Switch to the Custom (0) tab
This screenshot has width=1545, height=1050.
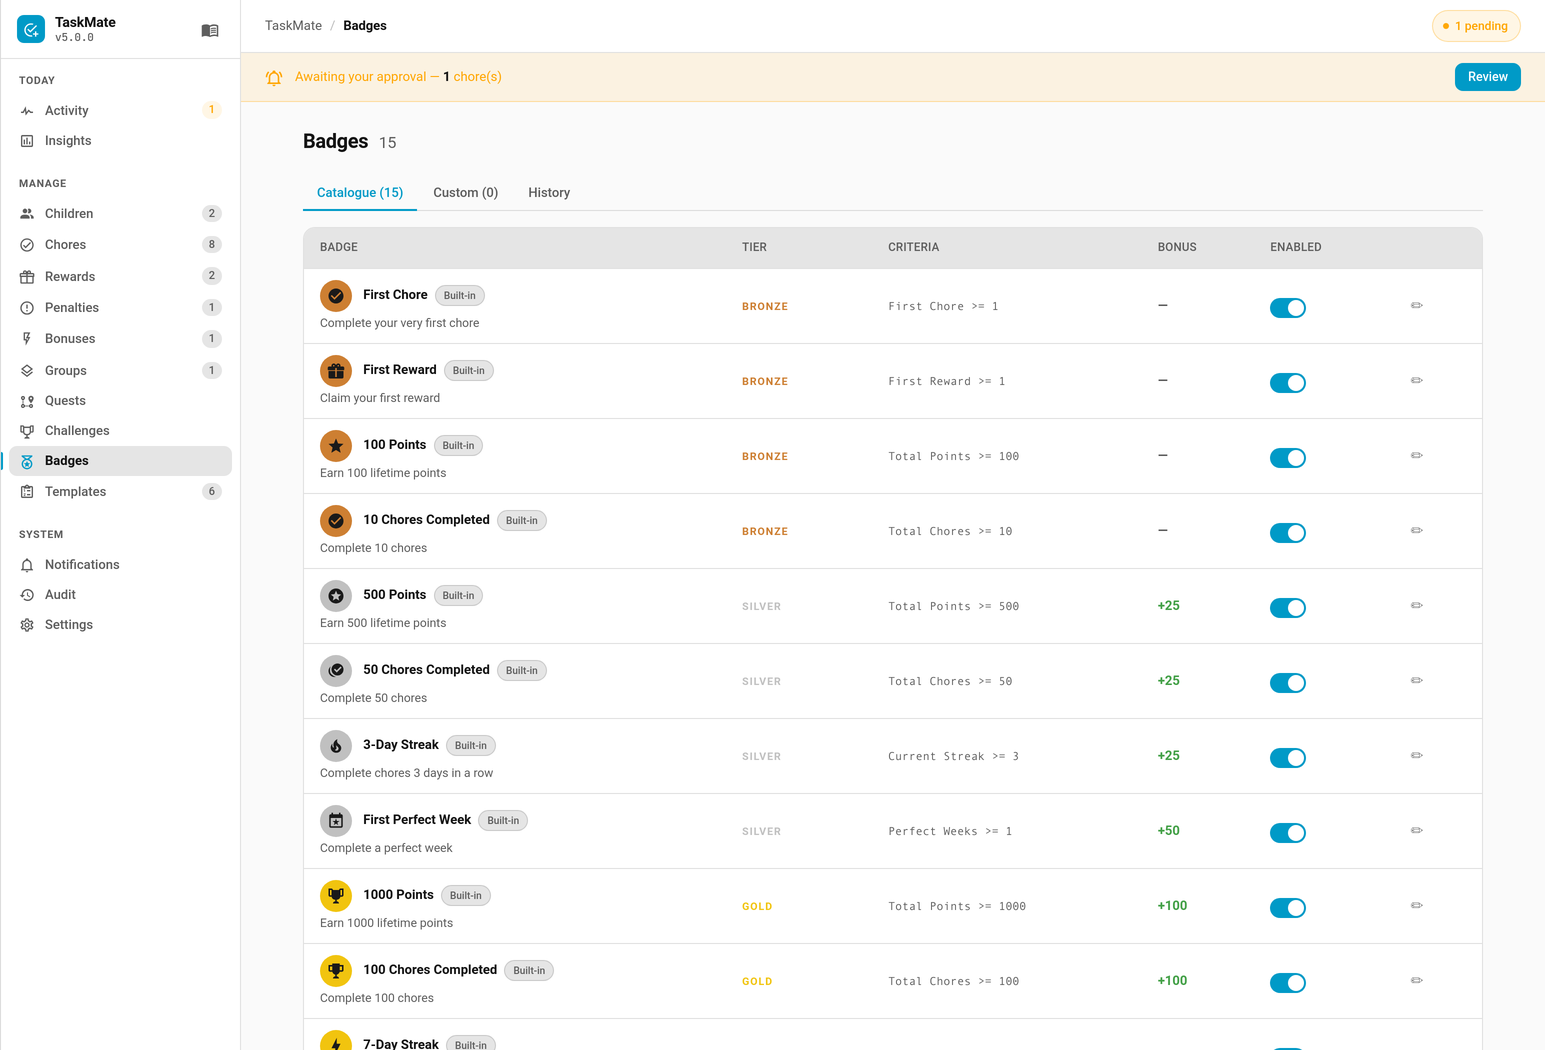click(466, 193)
